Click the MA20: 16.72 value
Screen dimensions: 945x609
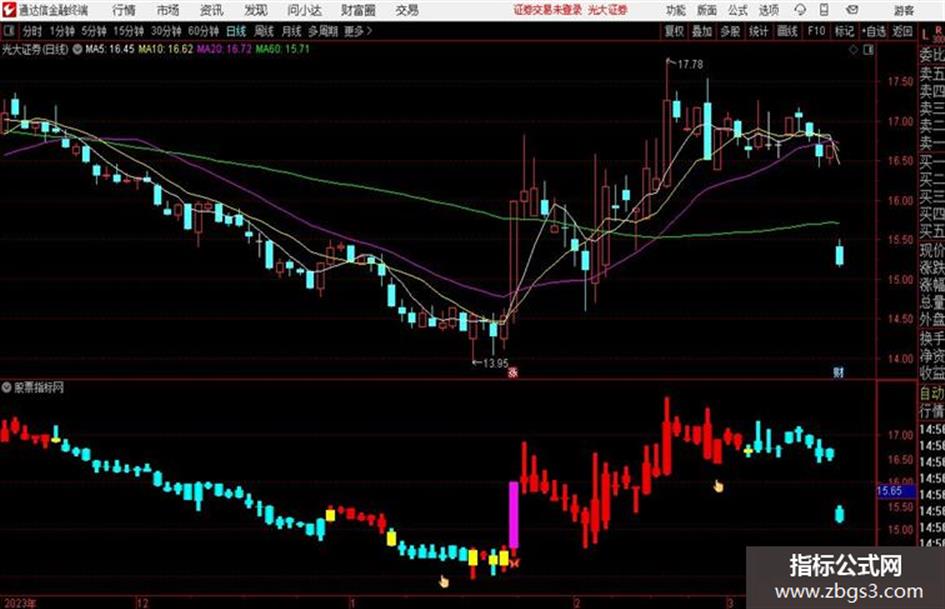point(224,49)
